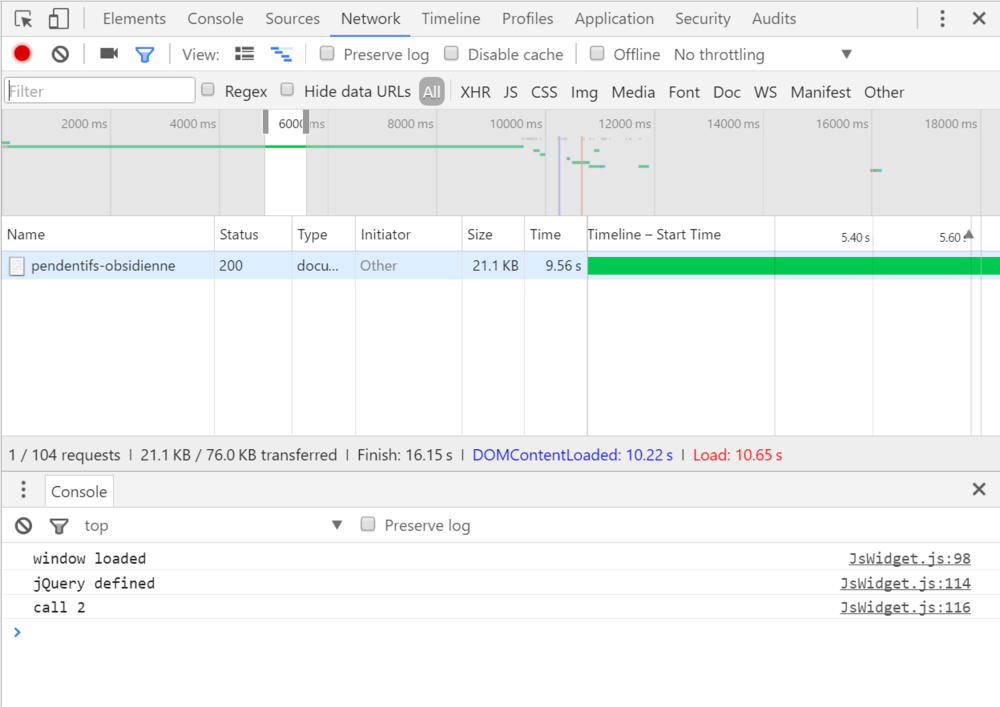Sort by the Time column header
1000x707 pixels.
555,235
